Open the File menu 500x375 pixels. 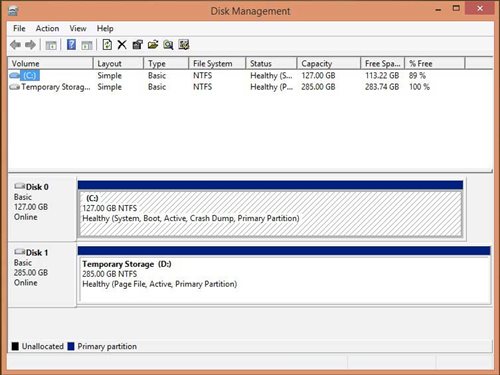[x=19, y=29]
